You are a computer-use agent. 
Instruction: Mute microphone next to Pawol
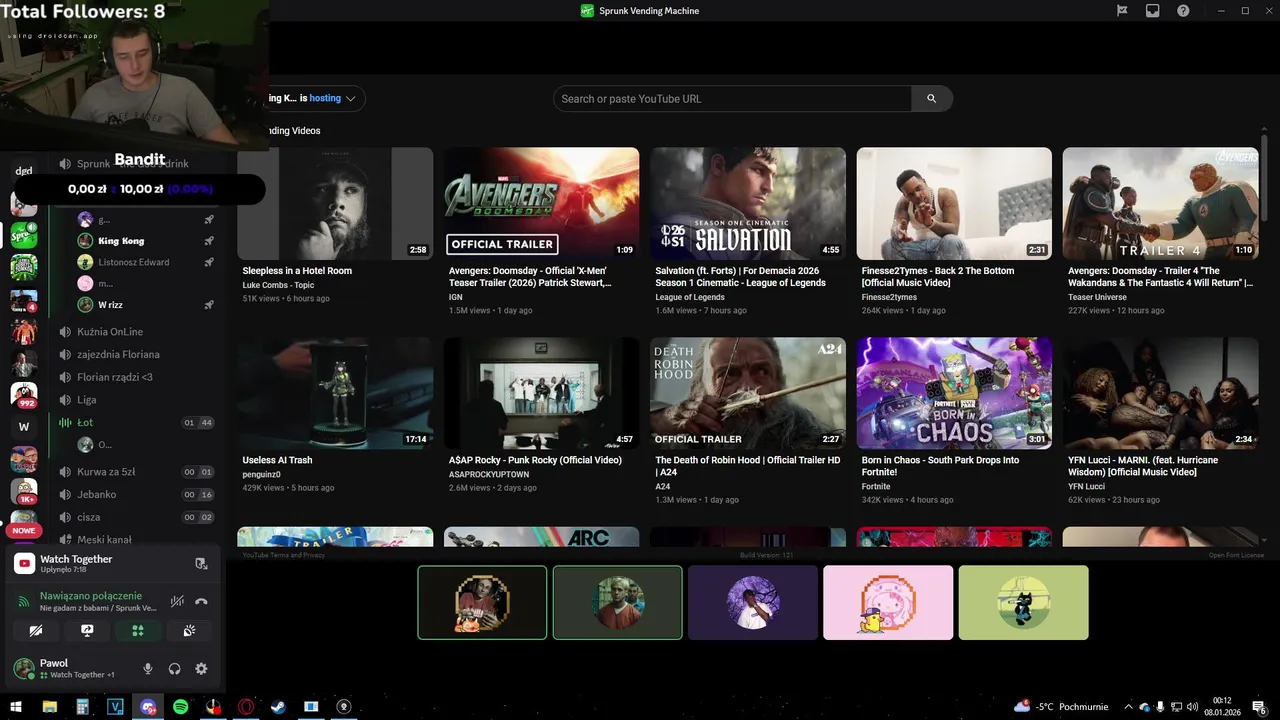148,669
